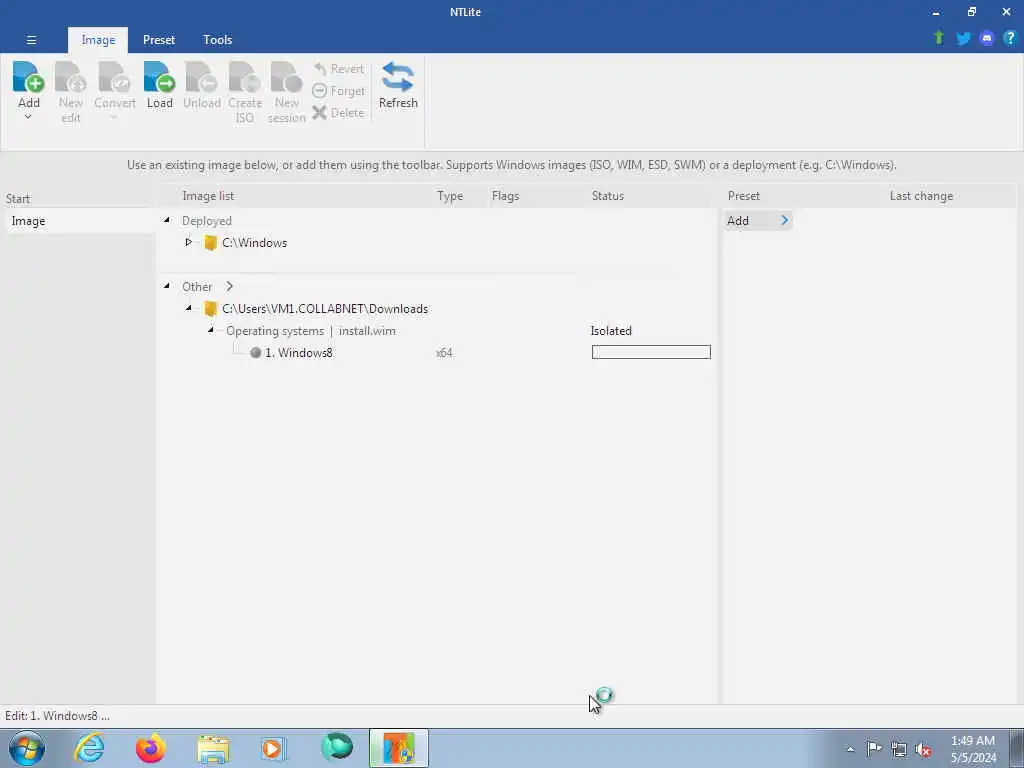
Task: Click the Flags column header
Action: 505,196
